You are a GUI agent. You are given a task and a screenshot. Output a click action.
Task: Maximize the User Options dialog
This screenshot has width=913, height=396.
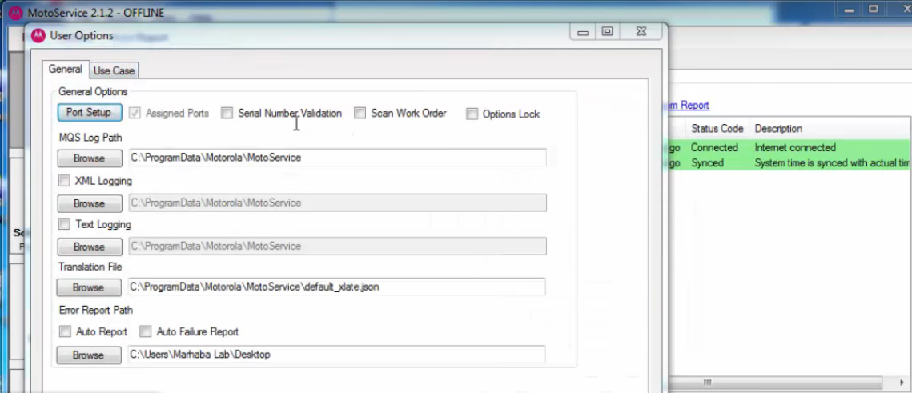[607, 32]
